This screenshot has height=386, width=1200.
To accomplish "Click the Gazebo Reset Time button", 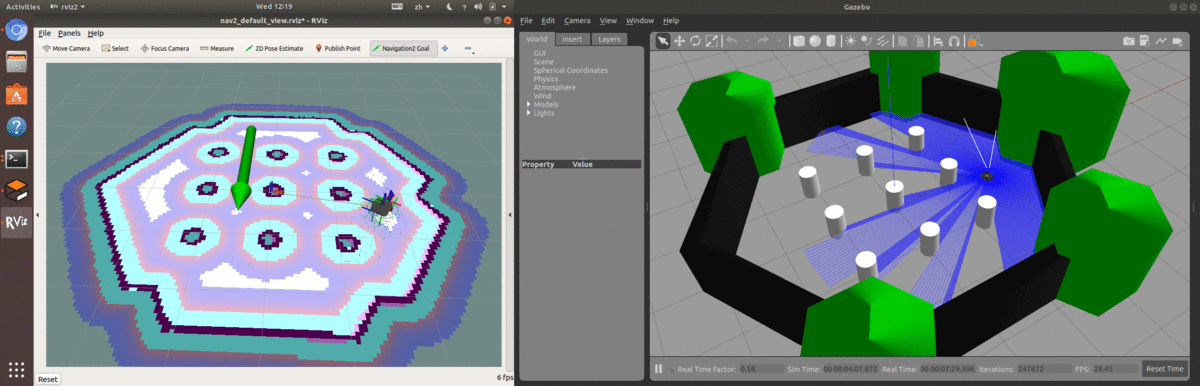I will [1165, 369].
